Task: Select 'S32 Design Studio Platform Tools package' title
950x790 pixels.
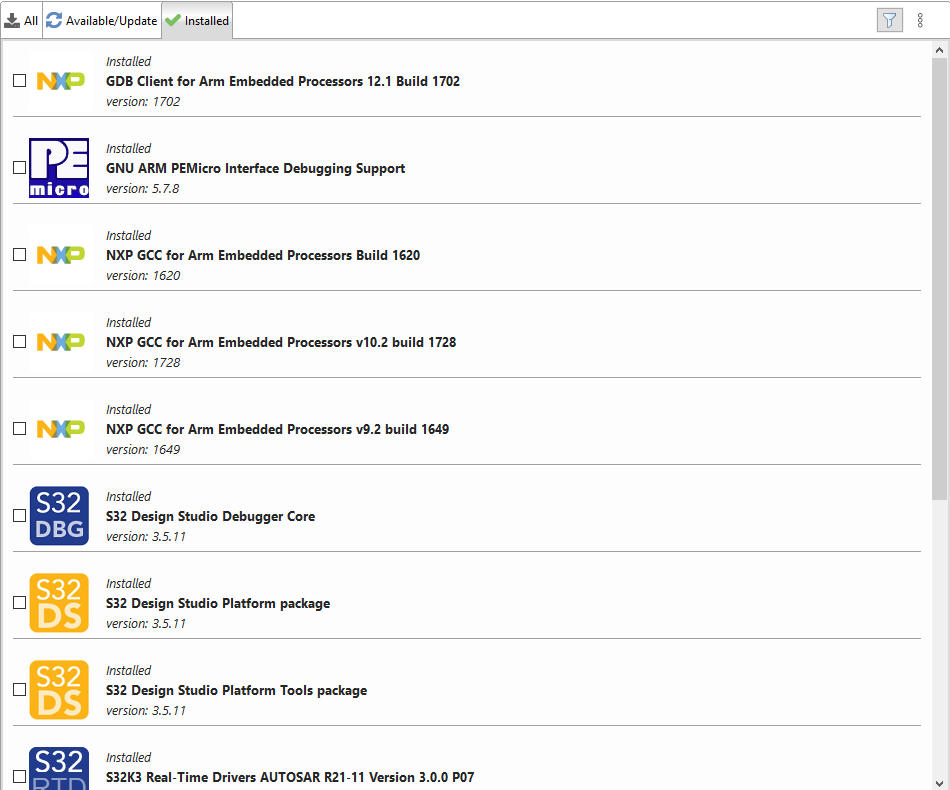Action: click(236, 690)
